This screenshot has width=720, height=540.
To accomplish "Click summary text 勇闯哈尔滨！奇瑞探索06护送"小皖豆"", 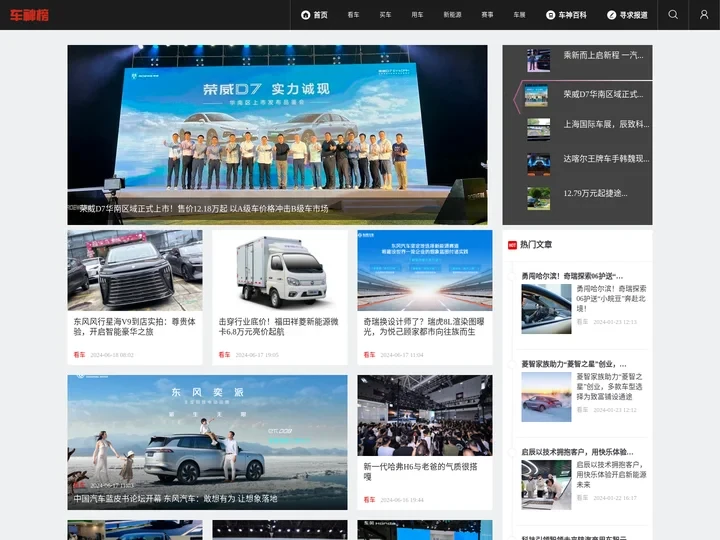I will (611, 298).
